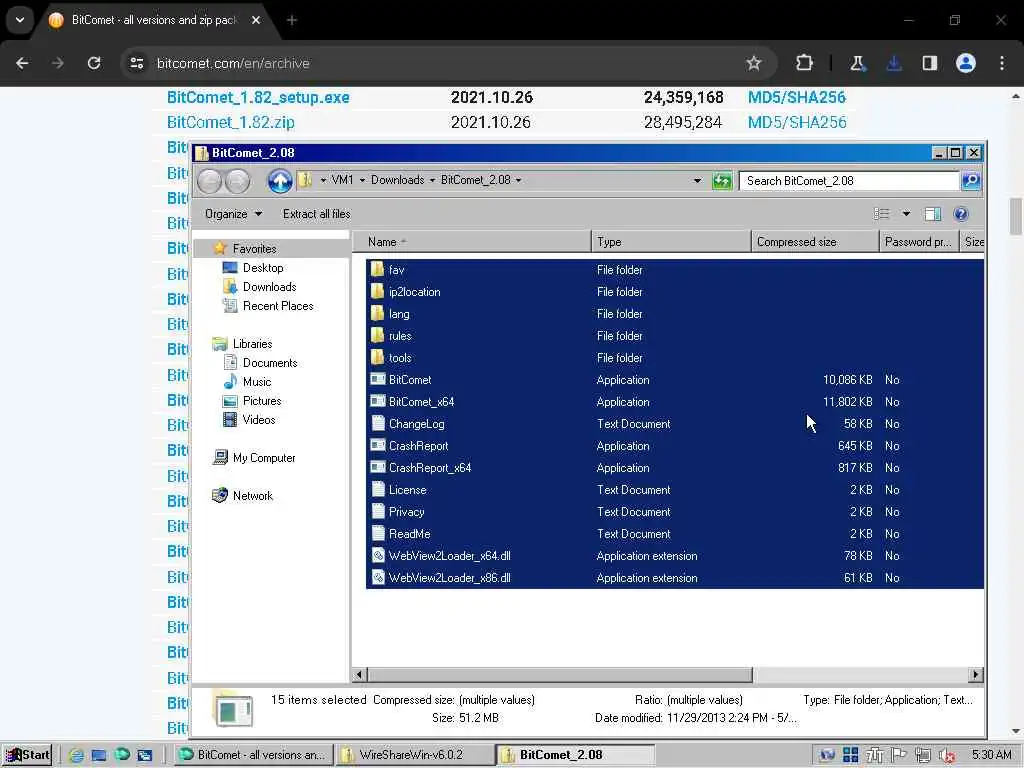Open Chrome side panel icon
The image size is (1024, 768).
point(930,63)
